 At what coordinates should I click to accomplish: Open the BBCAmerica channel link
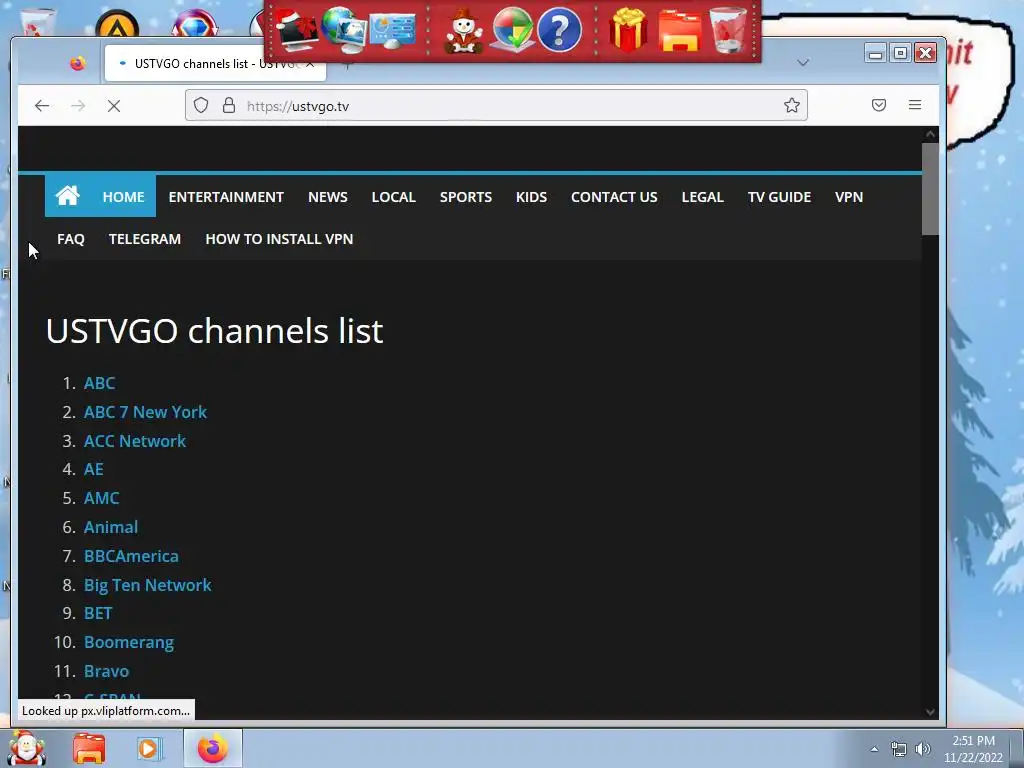coord(131,556)
